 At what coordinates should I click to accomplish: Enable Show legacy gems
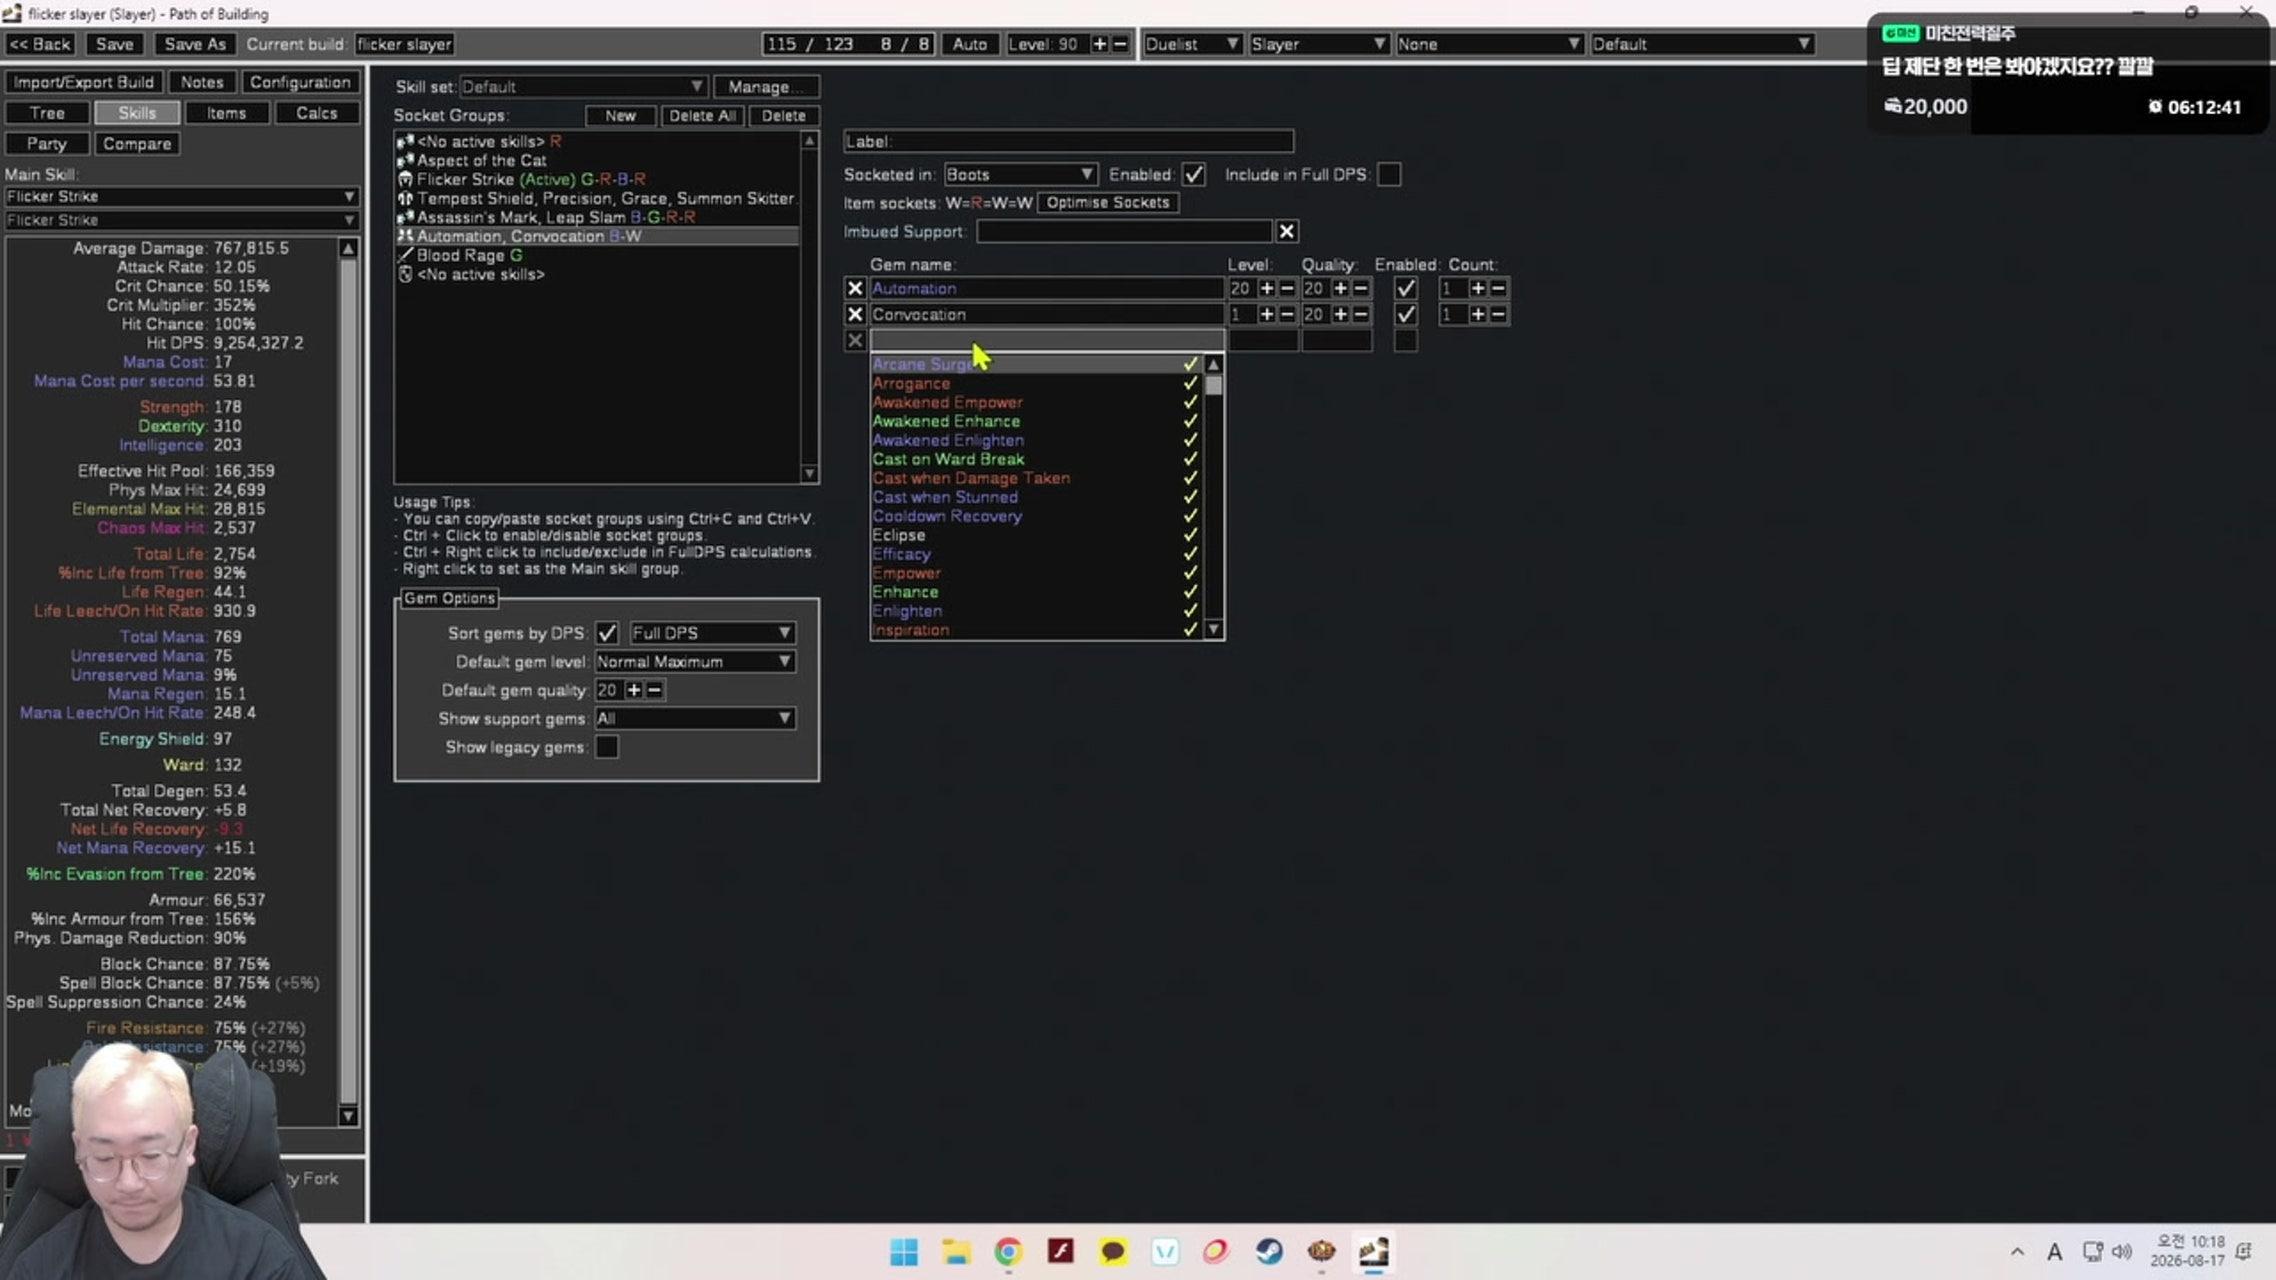coord(607,747)
